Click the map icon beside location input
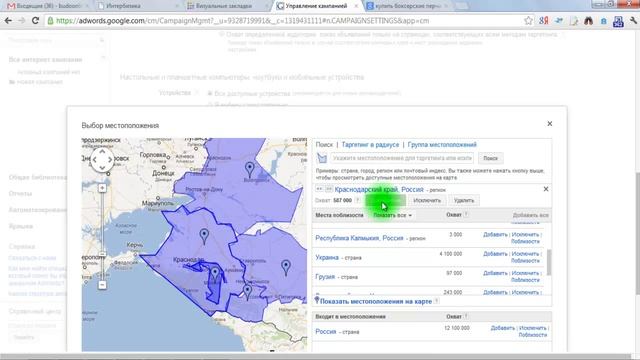The image size is (640, 360). (322, 158)
